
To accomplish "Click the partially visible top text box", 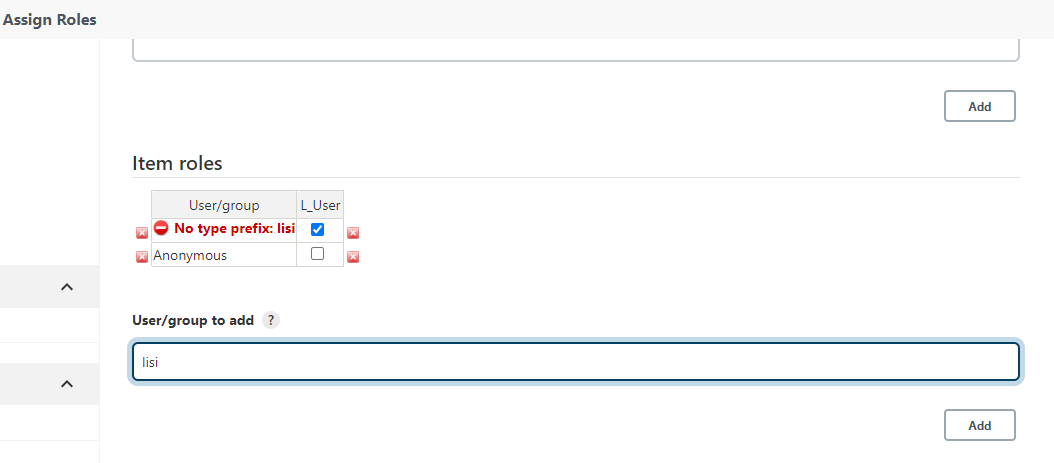I will (575, 49).
